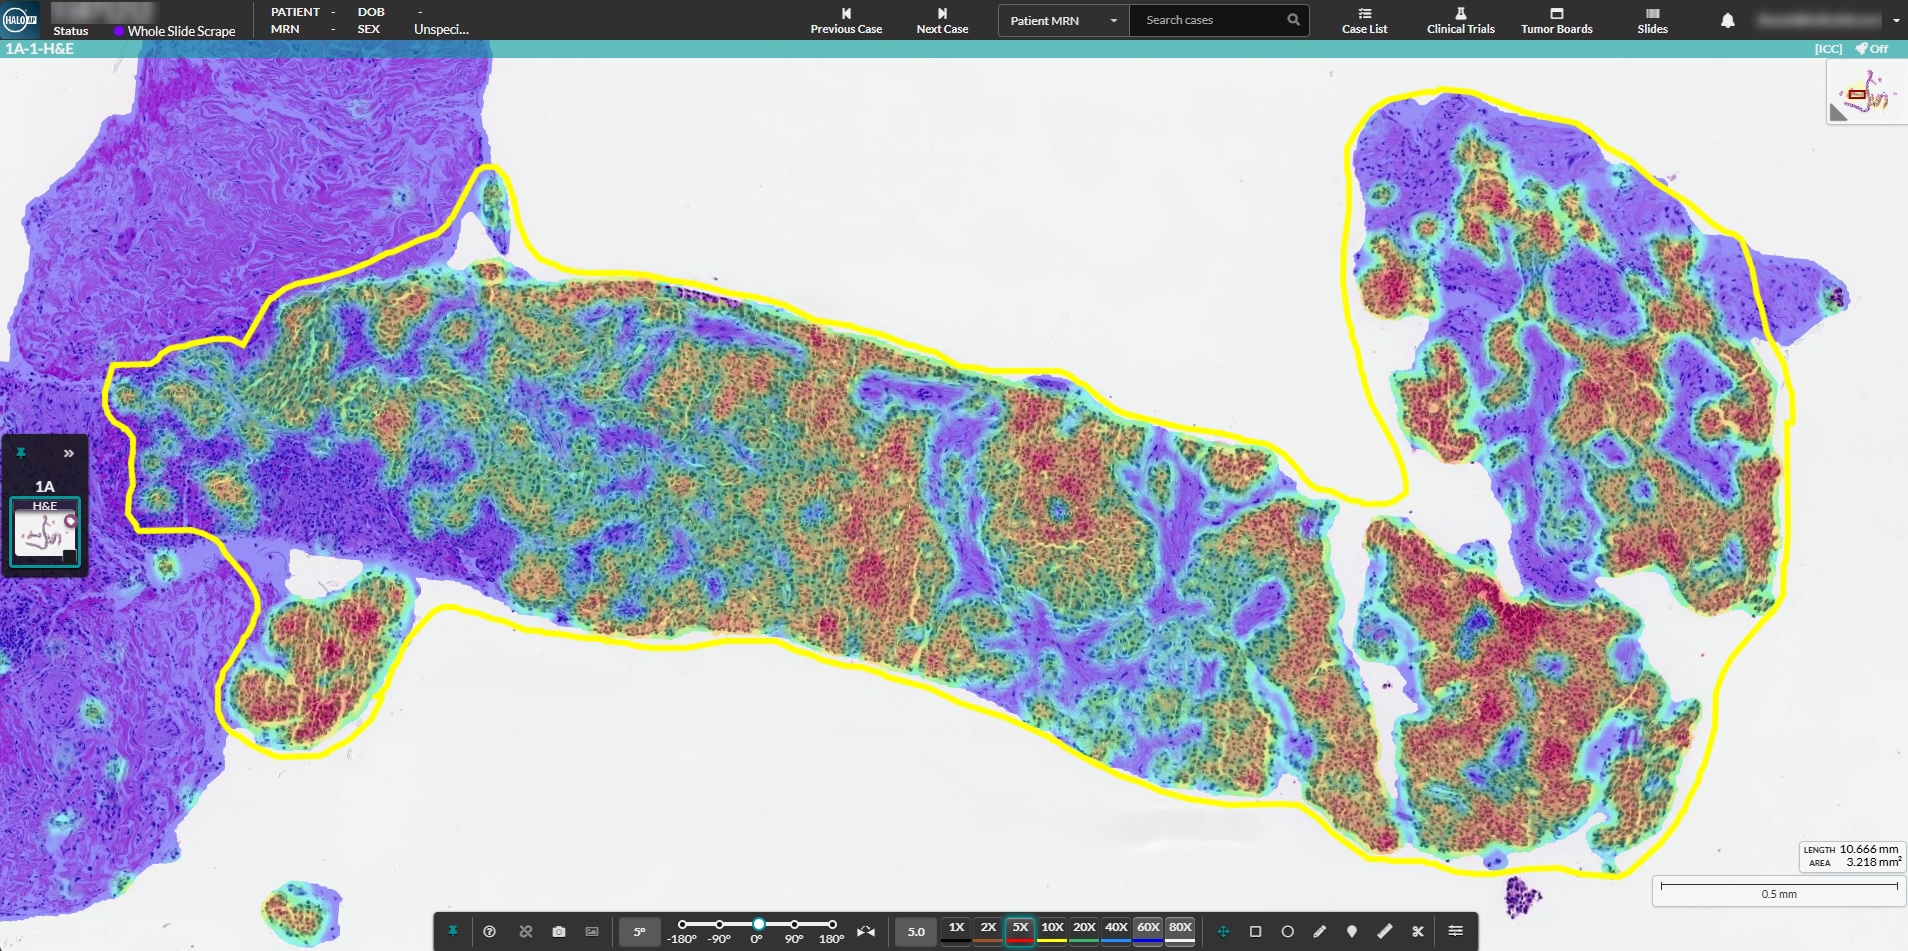Take a snapshot with camera icon

559,931
